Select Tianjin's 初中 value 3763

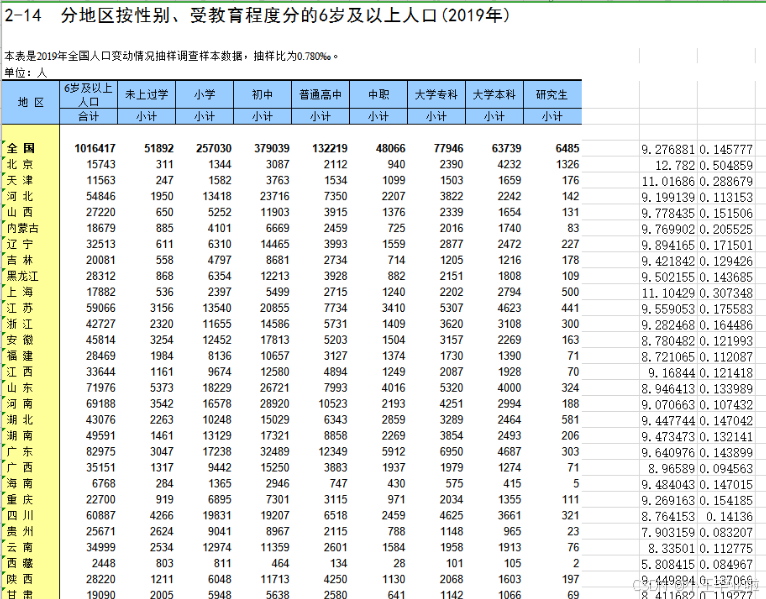coord(277,180)
